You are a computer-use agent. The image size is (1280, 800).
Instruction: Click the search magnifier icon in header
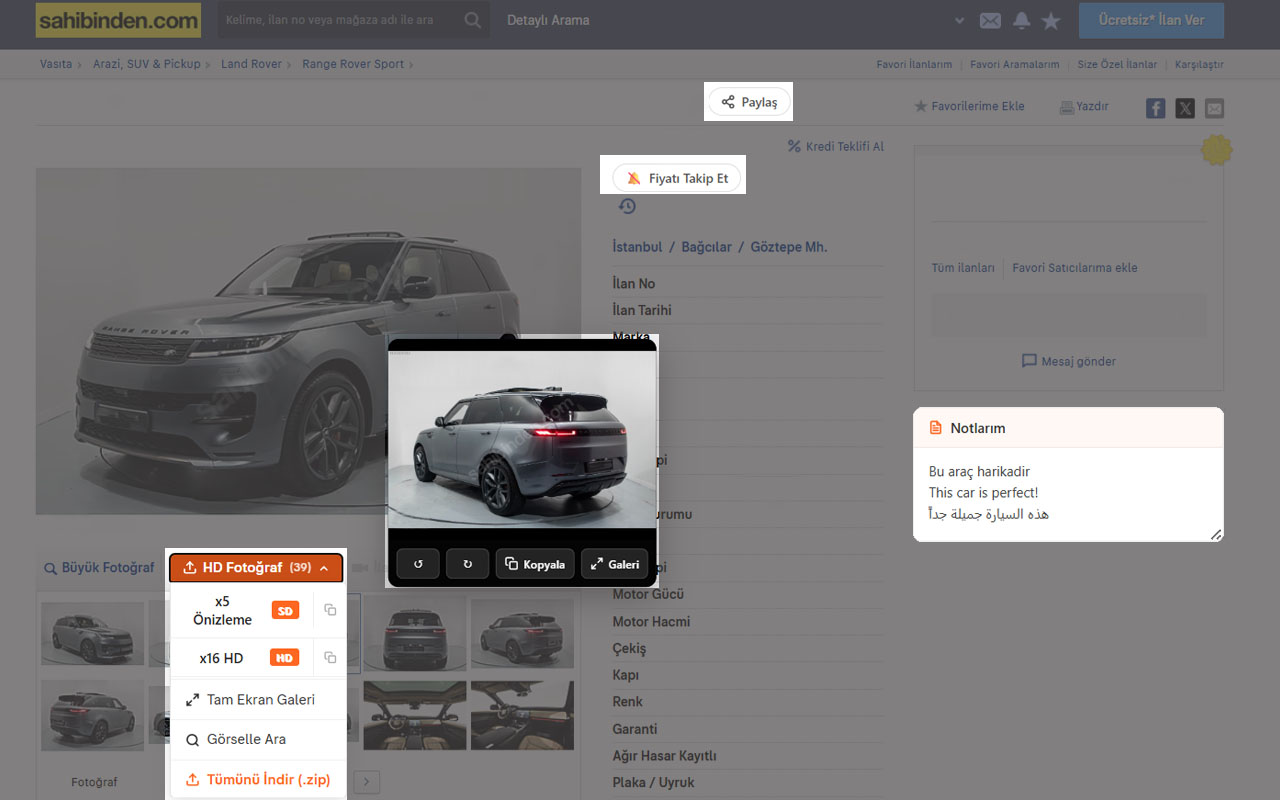tap(473, 20)
